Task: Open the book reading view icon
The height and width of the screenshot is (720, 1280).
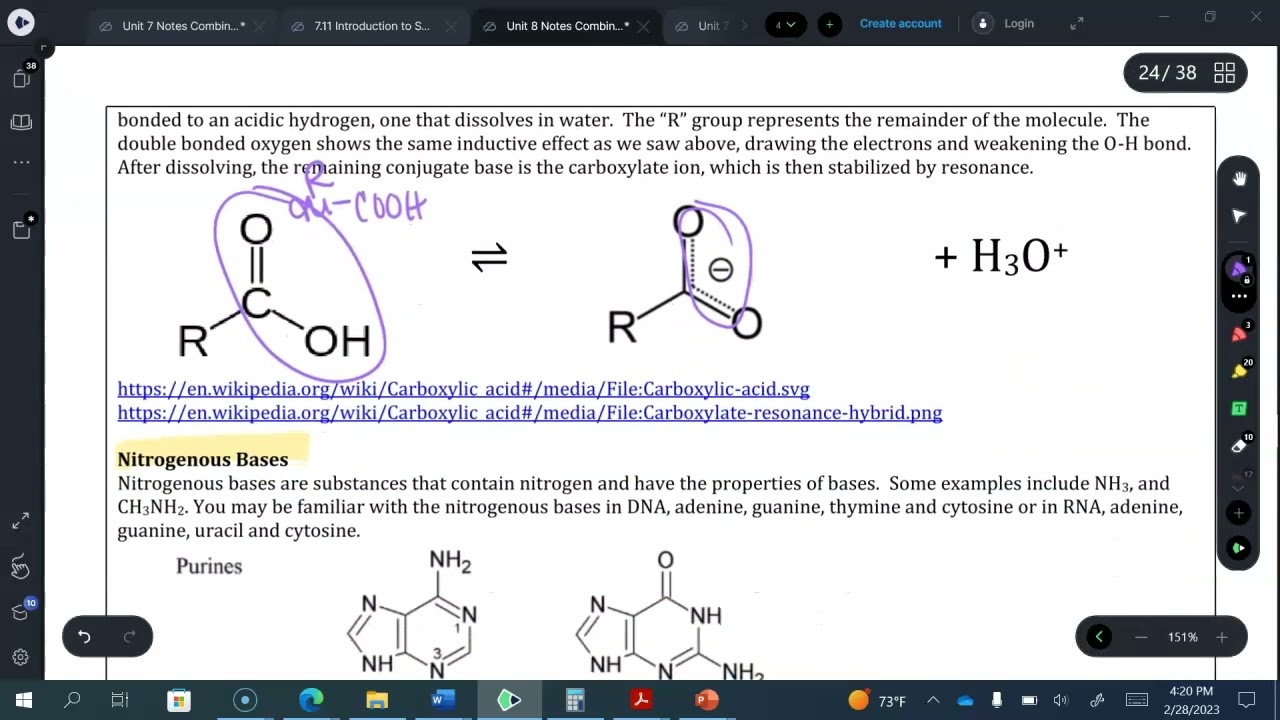Action: (x=21, y=122)
